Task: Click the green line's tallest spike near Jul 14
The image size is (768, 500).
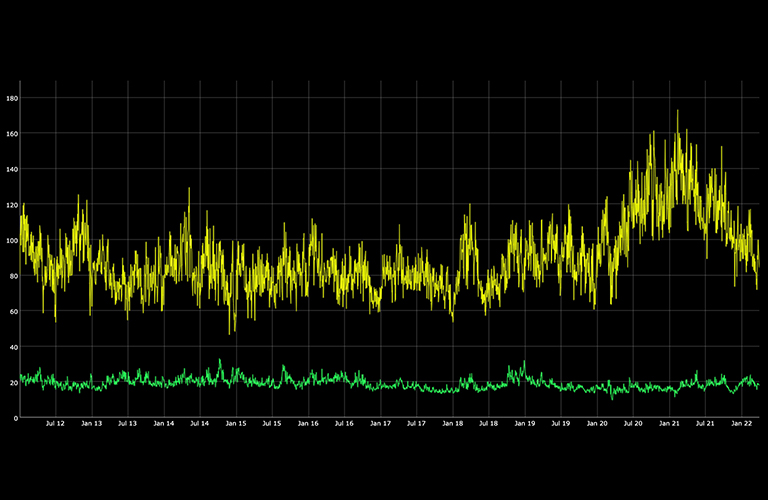Action: click(x=220, y=360)
